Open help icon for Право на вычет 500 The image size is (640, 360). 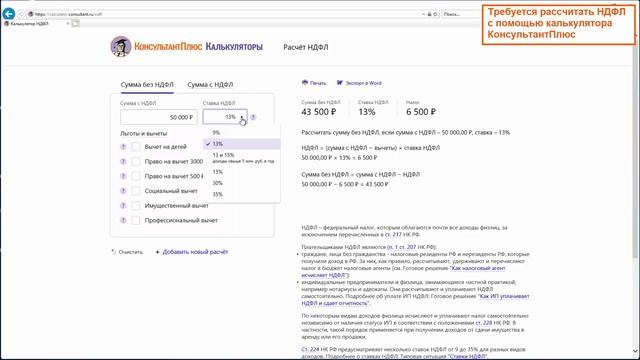123,176
